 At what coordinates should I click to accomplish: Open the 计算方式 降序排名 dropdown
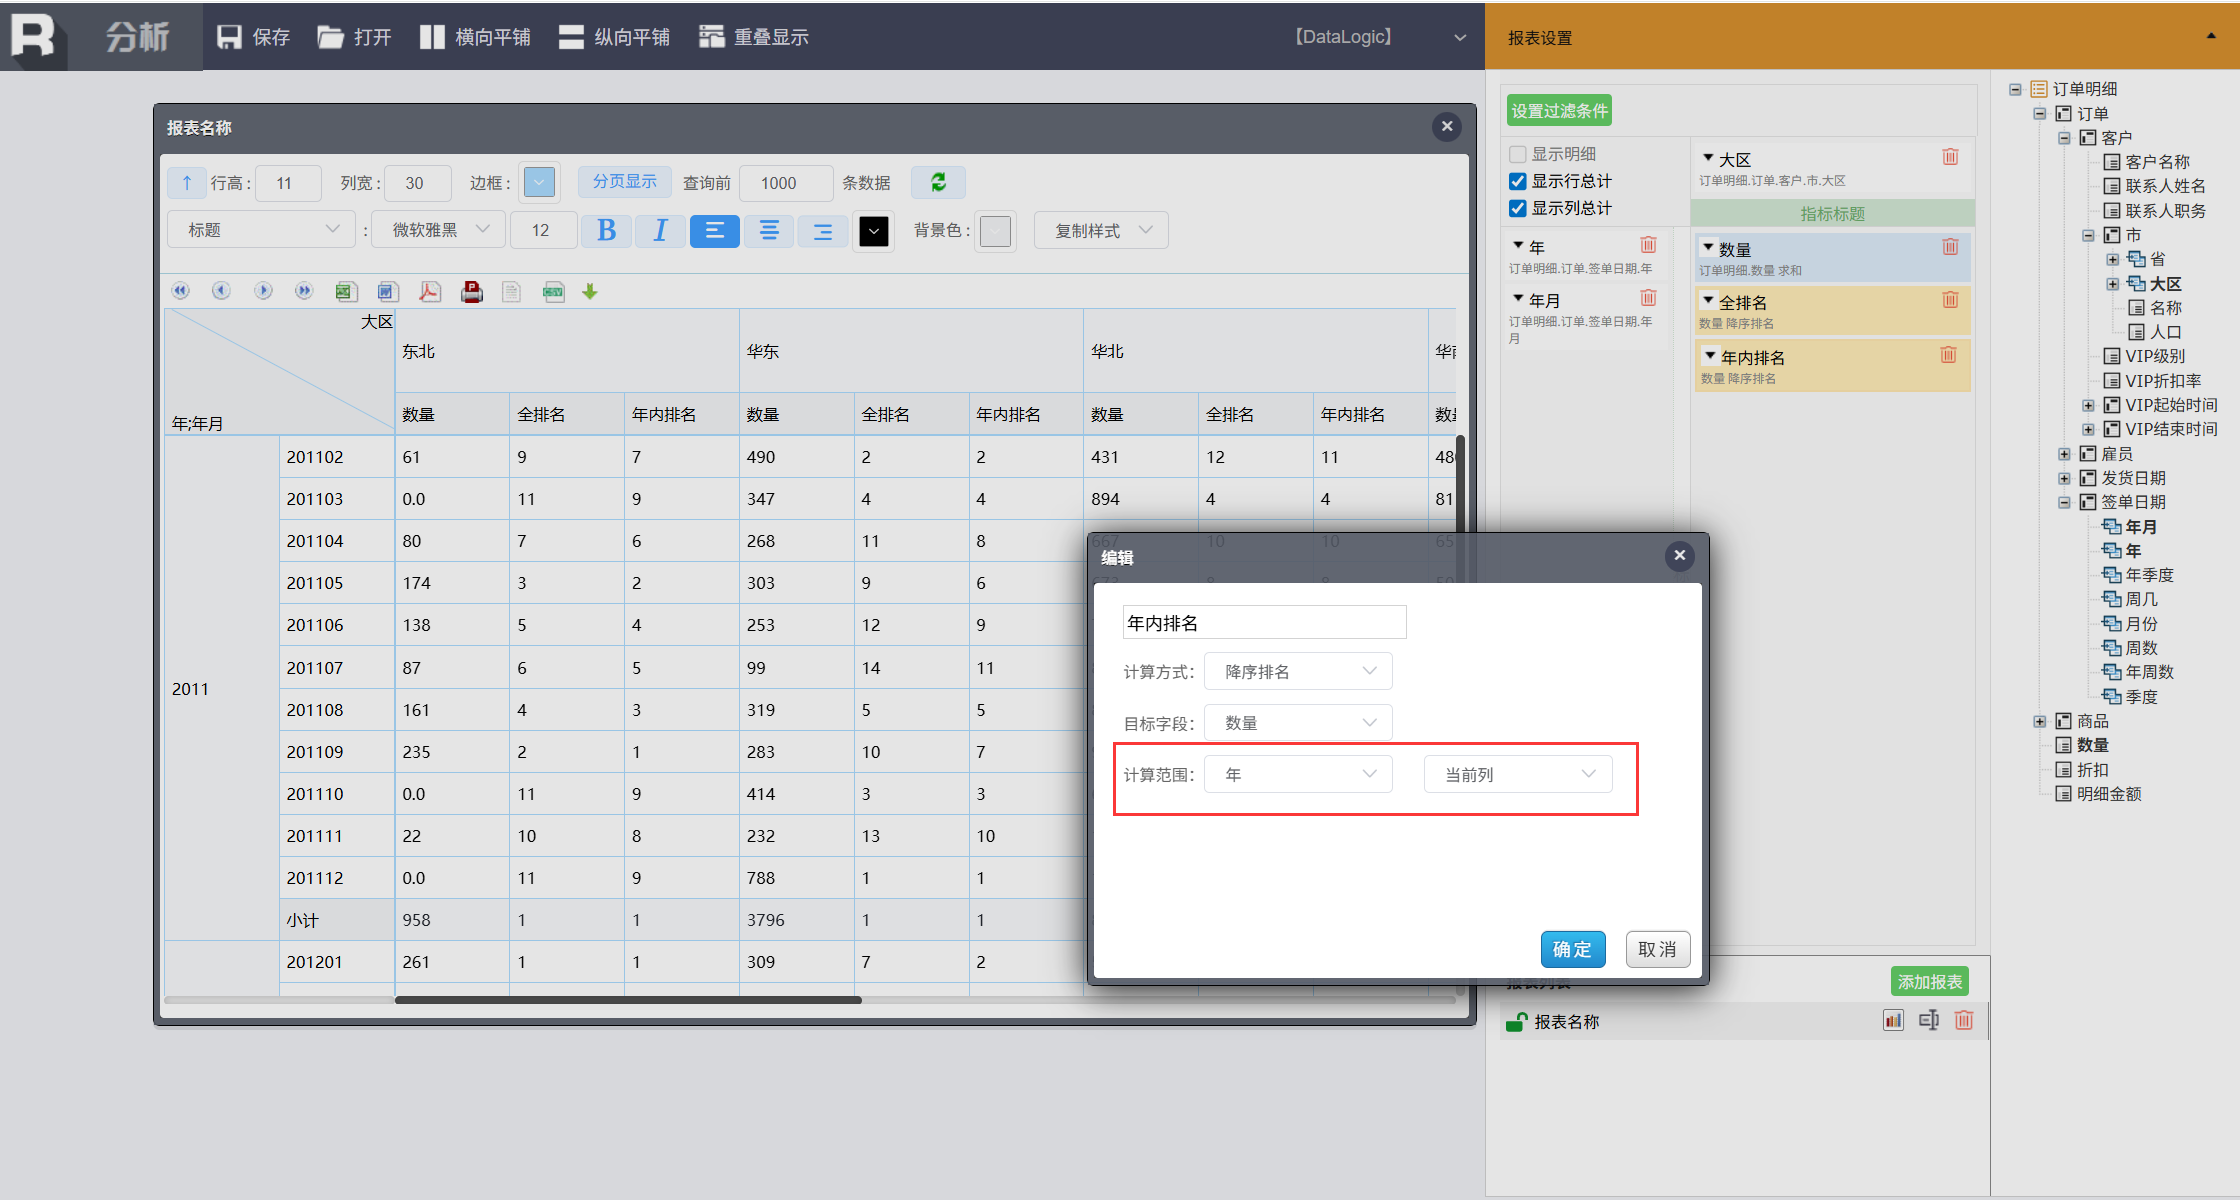[1298, 671]
